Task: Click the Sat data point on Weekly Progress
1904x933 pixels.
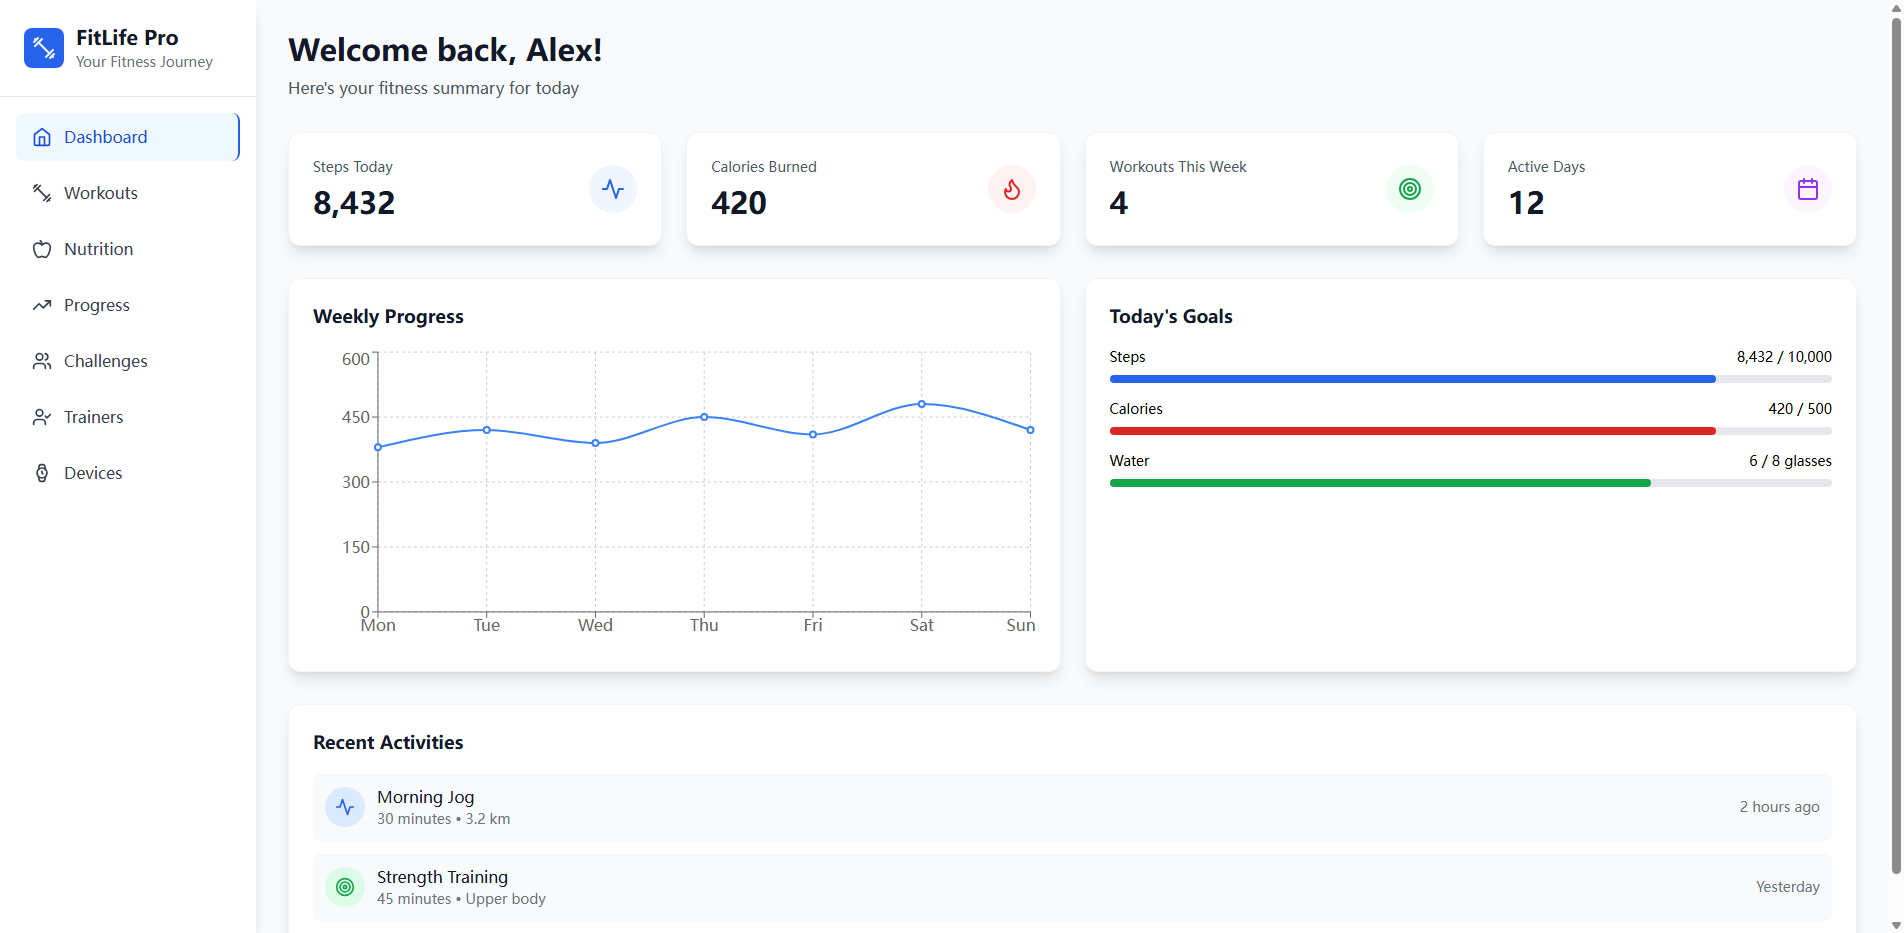Action: click(x=921, y=404)
